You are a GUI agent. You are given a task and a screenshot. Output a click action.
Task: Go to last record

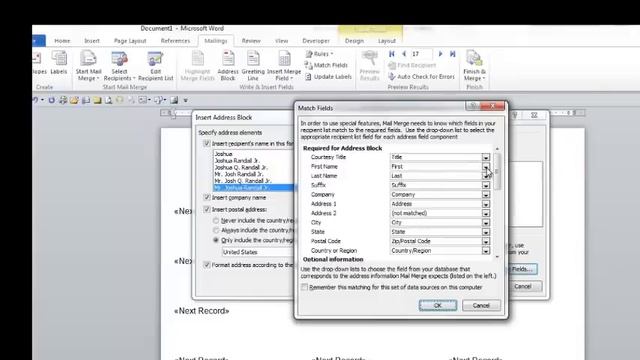453,54
